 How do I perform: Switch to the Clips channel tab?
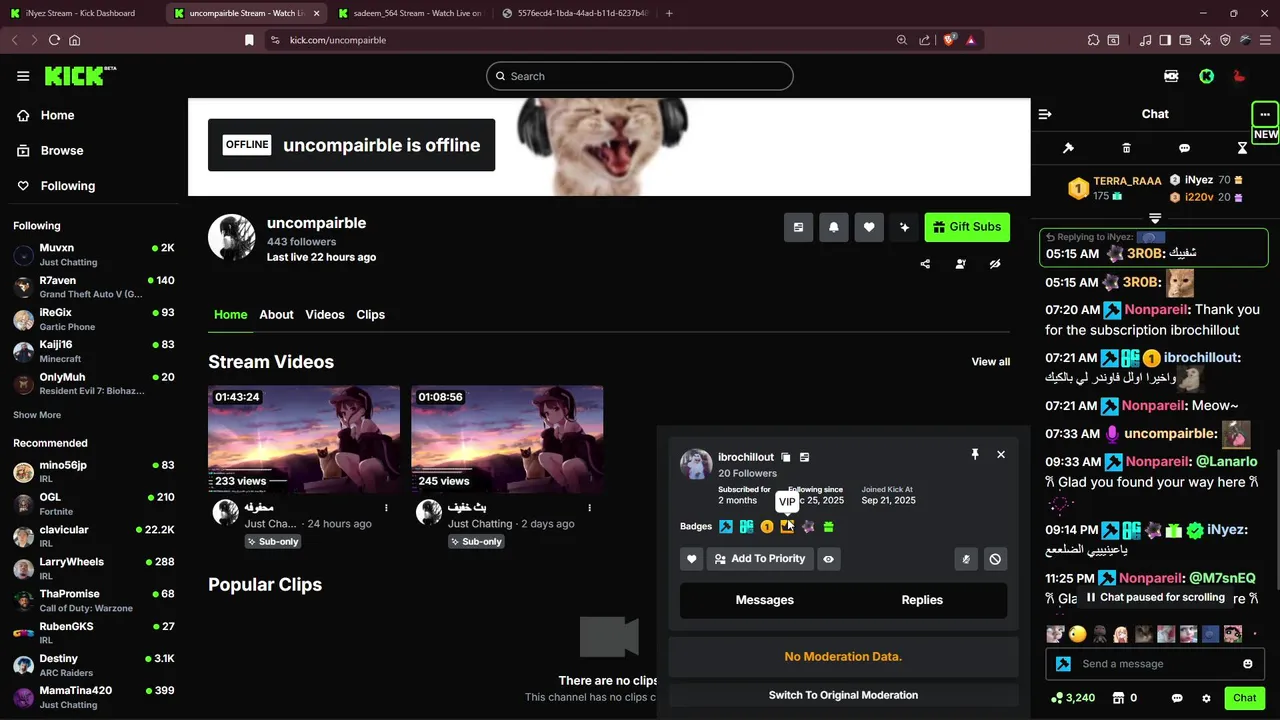371,314
